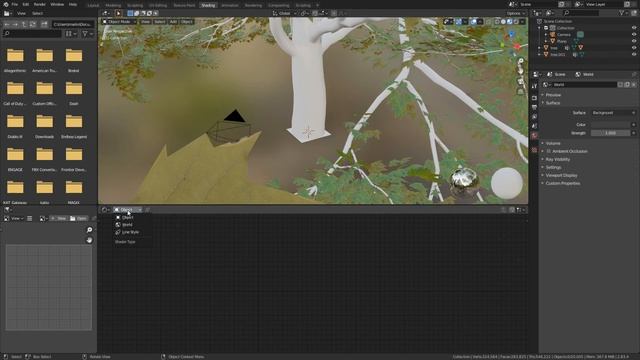The height and width of the screenshot is (360, 640).
Task: Hide the Plane object in outliner
Action: [x=634, y=41]
